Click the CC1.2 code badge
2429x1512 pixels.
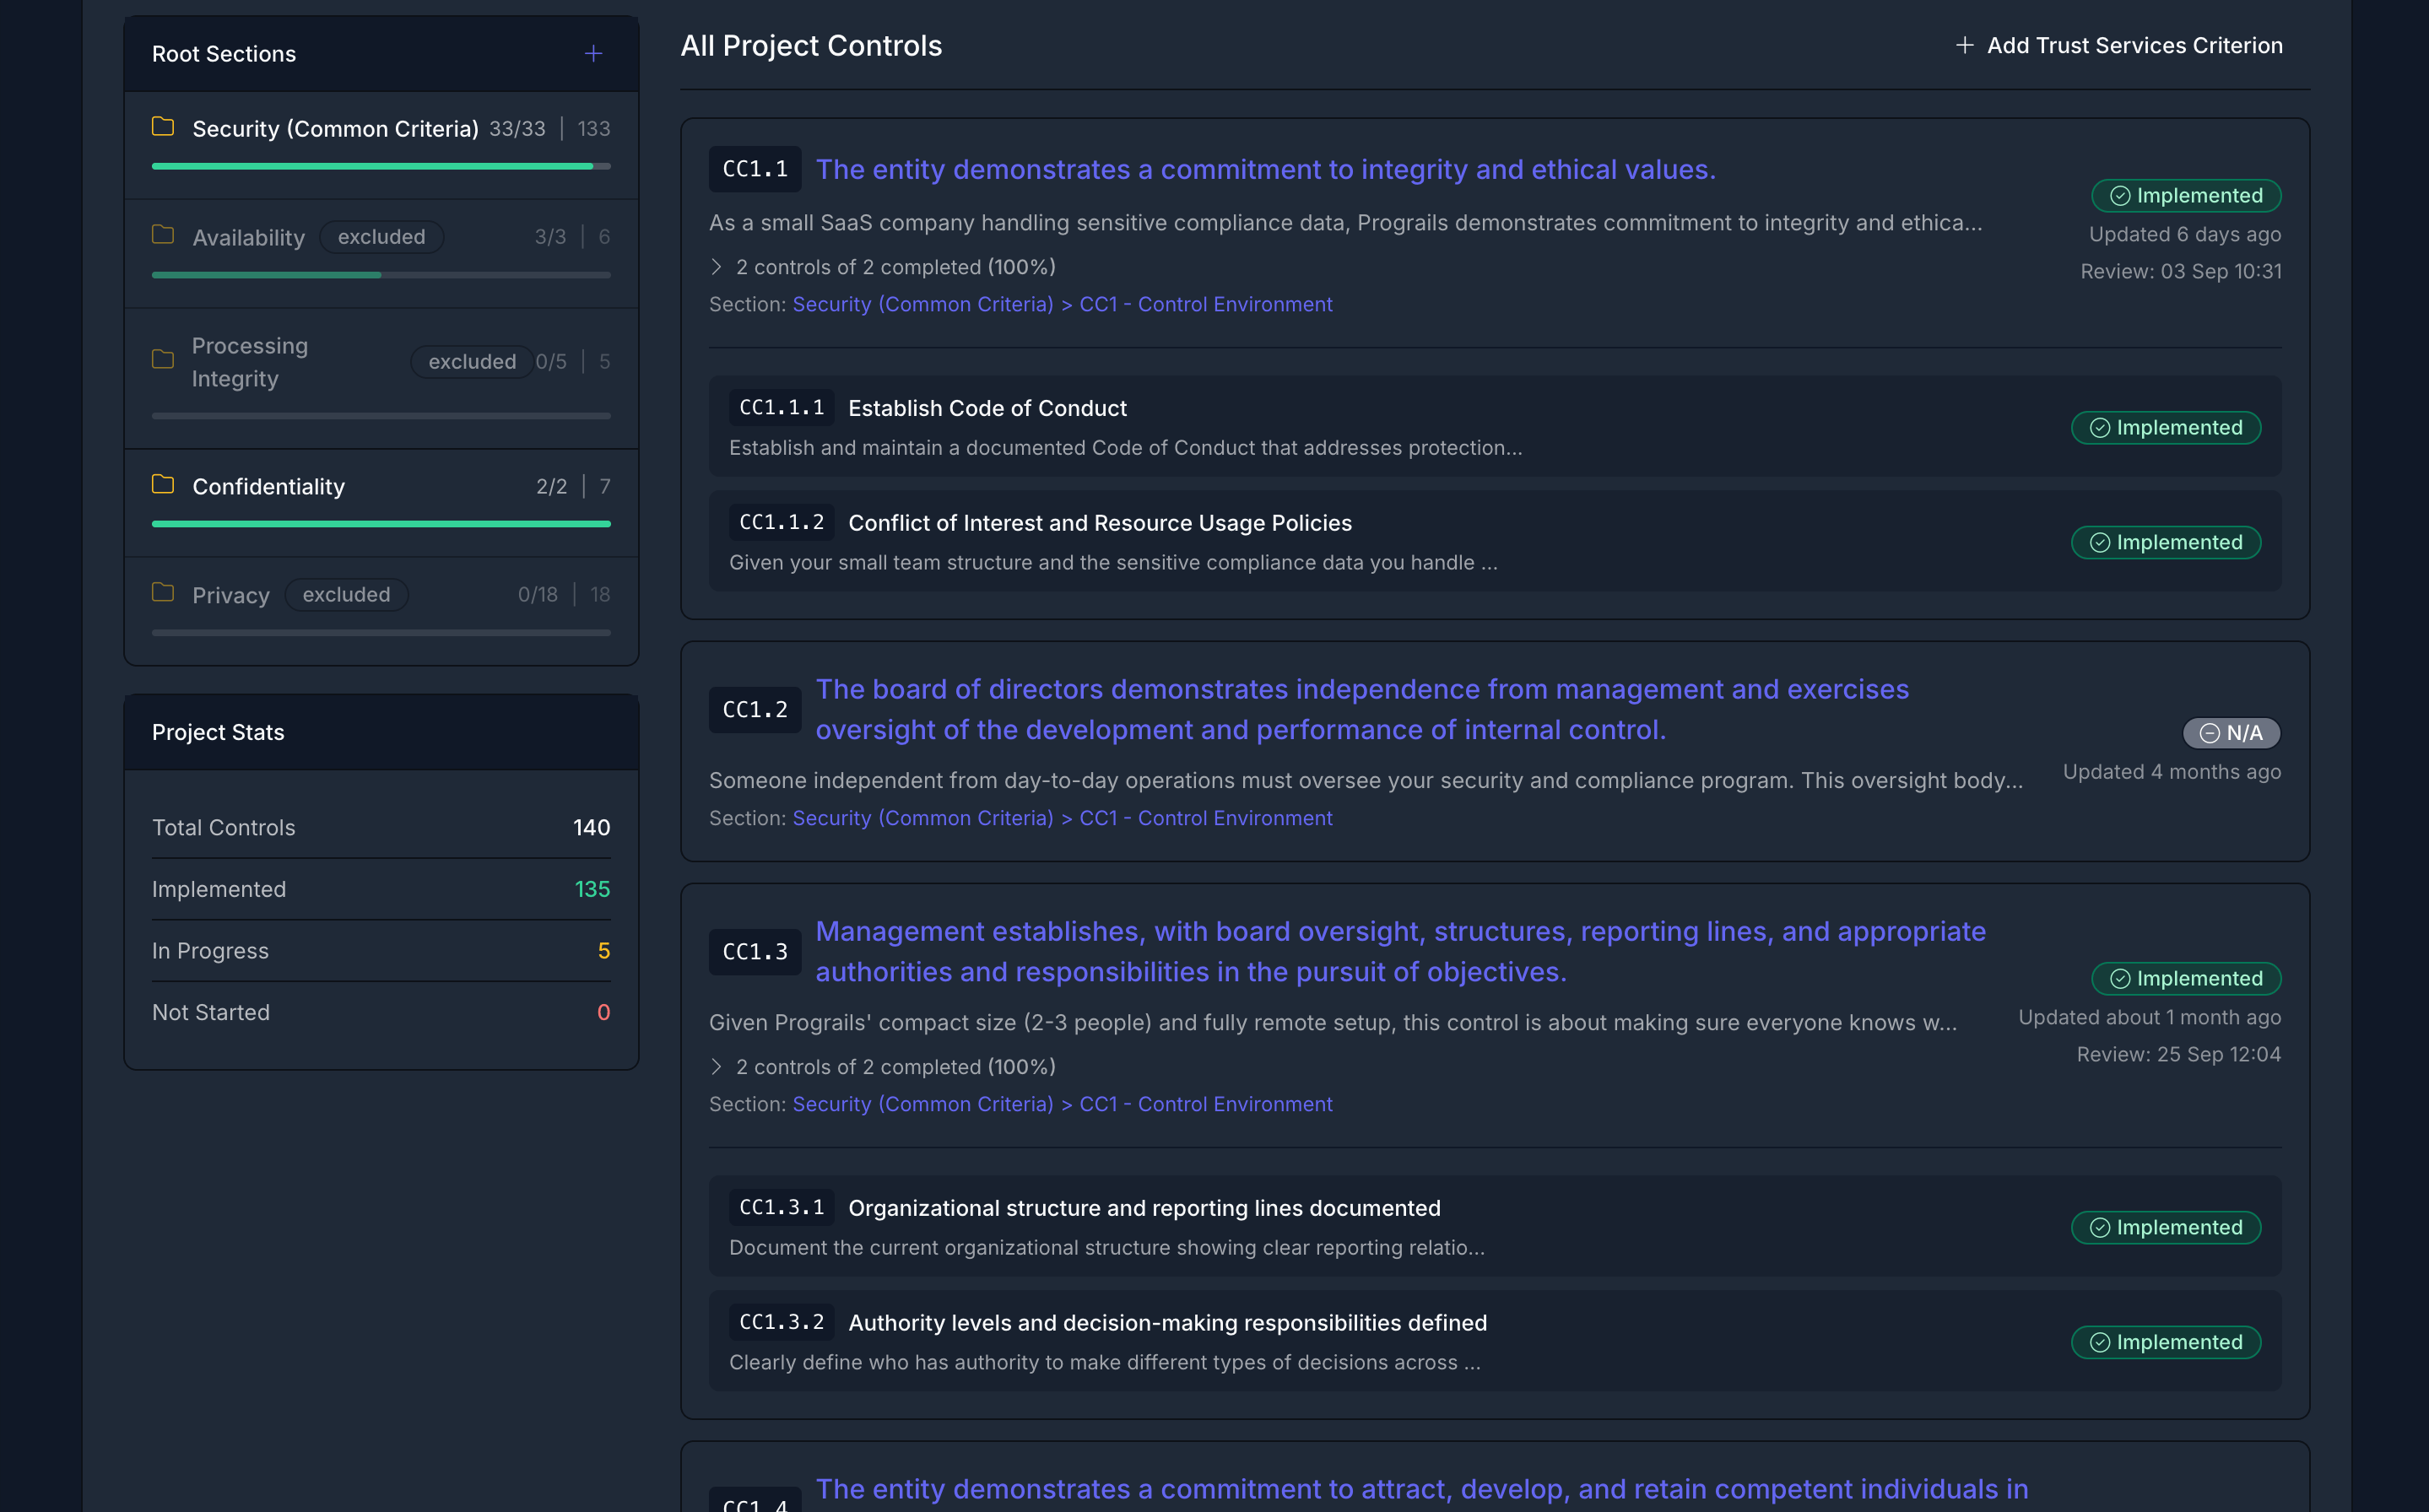click(755, 710)
